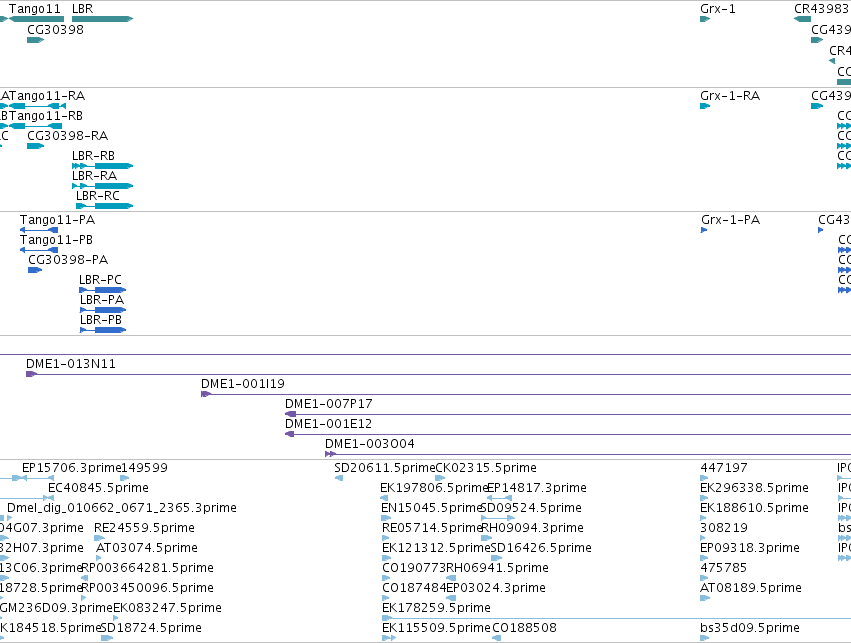Click EST EP03024.3prime
This screenshot has width=851, height=643.
451,599
